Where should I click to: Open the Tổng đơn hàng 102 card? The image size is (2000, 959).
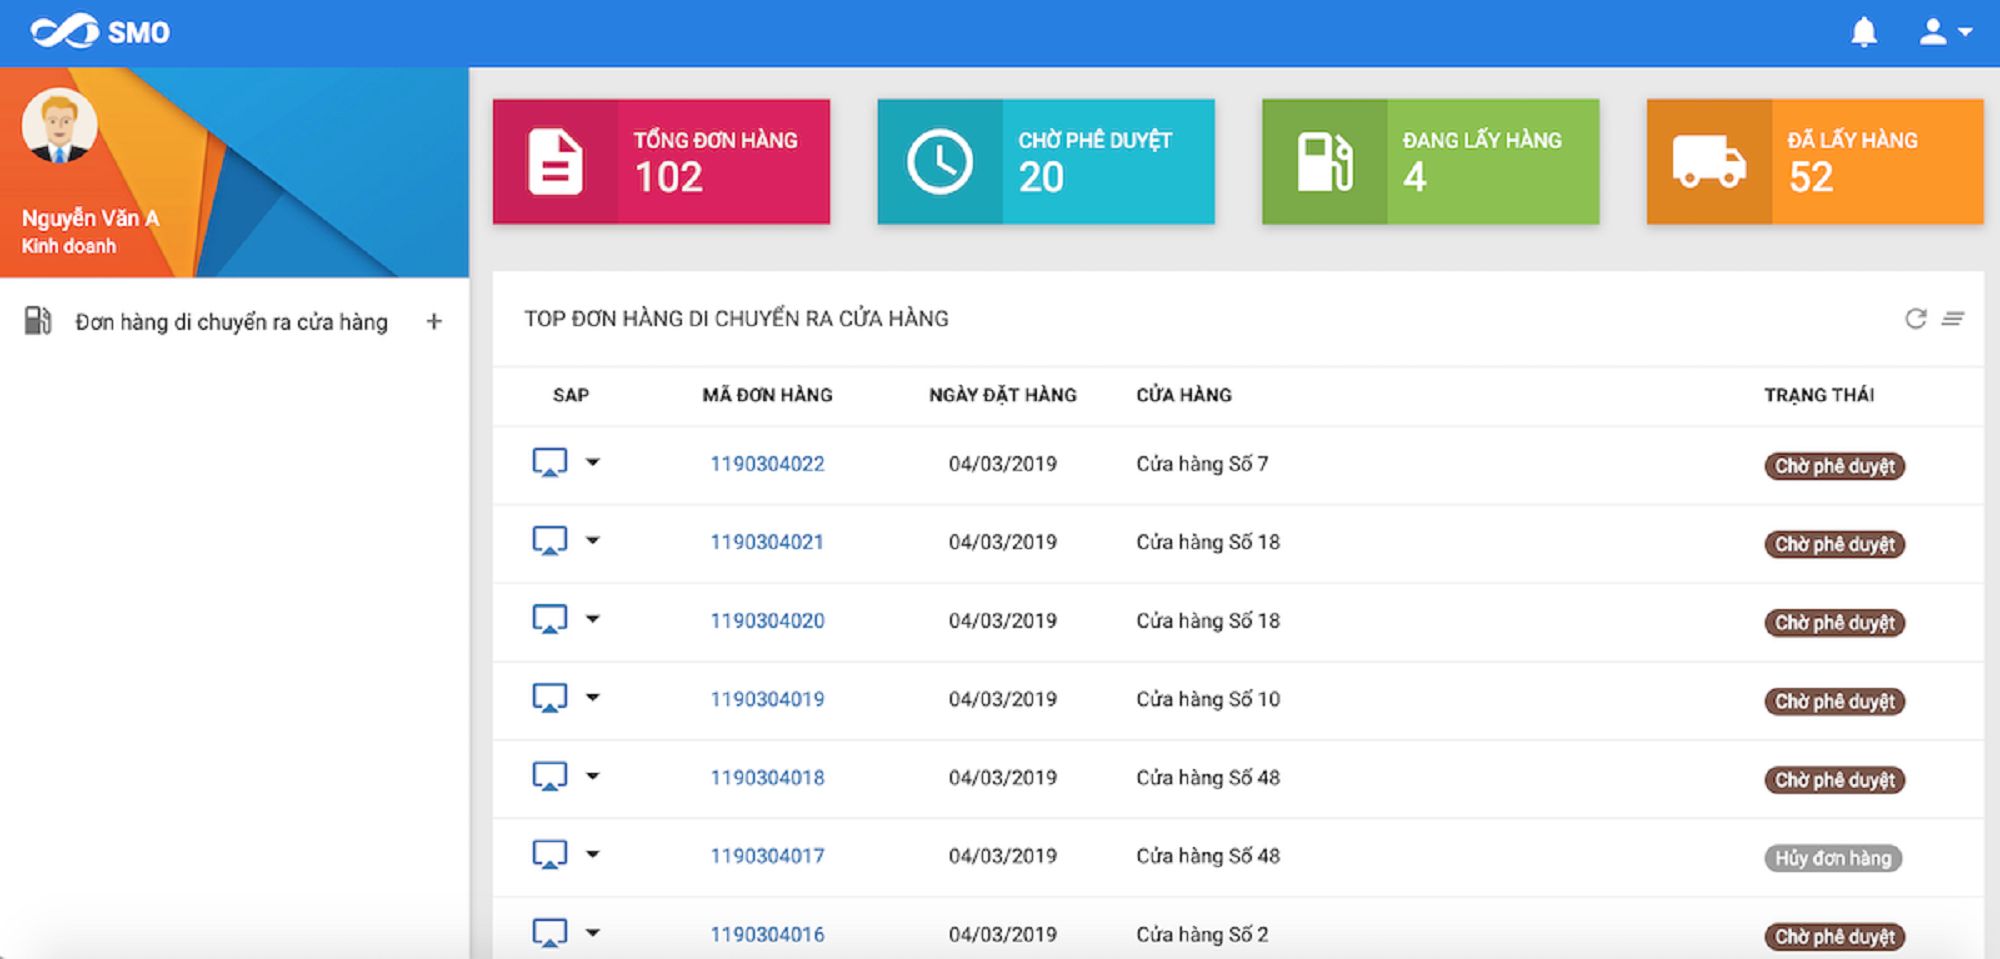pos(661,161)
